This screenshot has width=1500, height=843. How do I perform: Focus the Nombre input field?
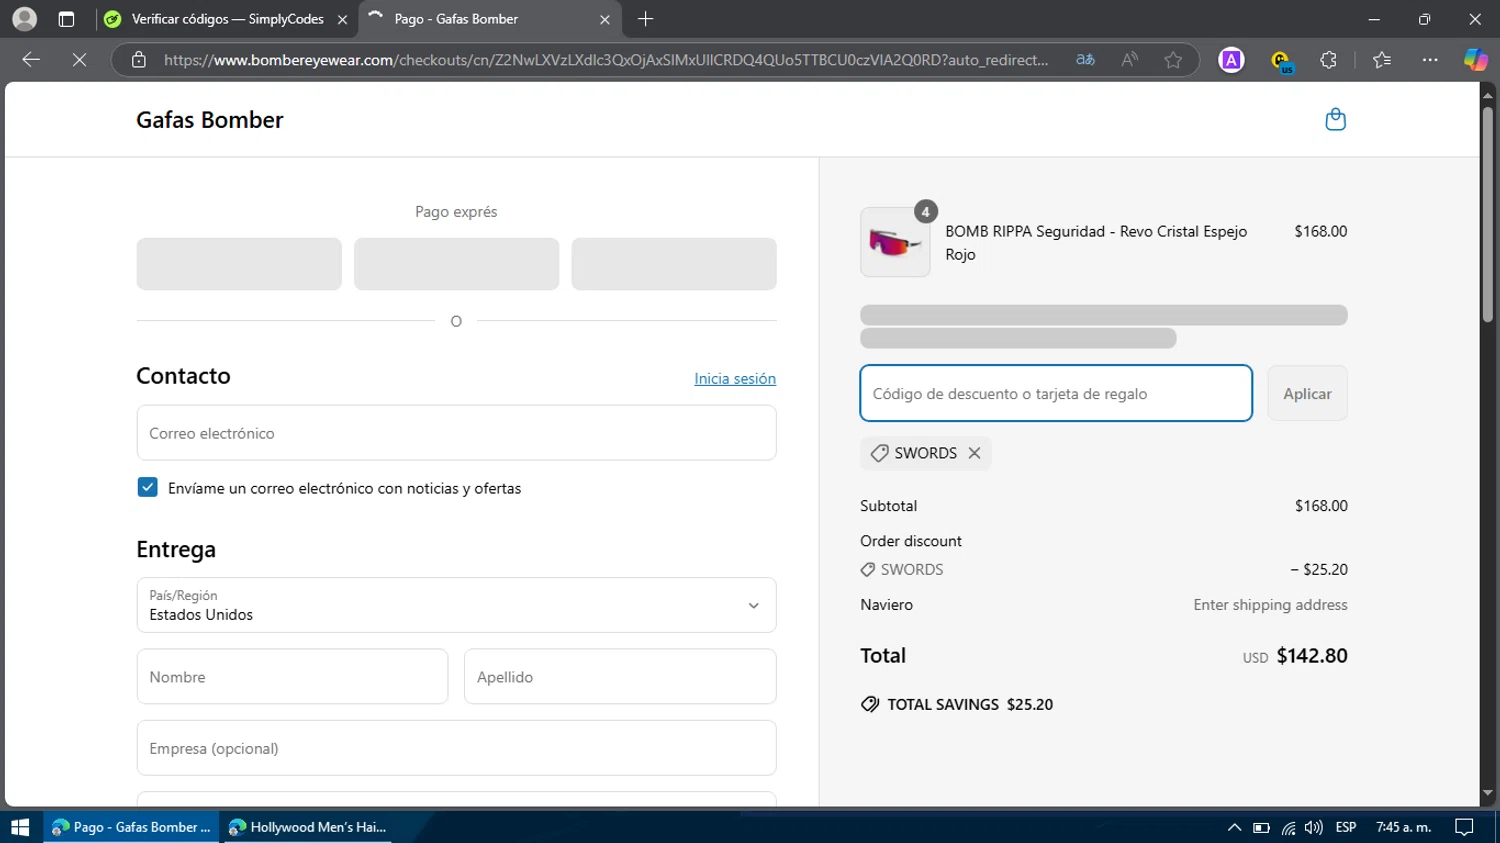point(292,677)
